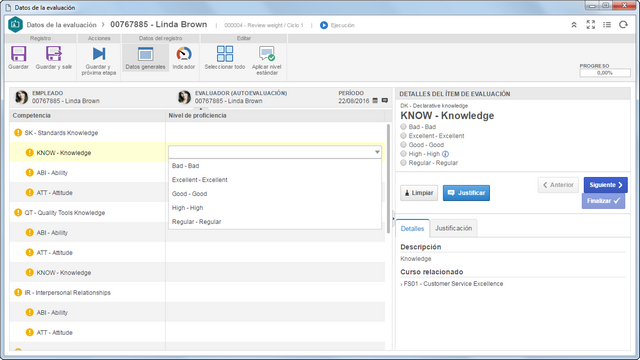Click Nivel de proficiencia column header
This screenshot has width=640, height=360.
(x=275, y=116)
